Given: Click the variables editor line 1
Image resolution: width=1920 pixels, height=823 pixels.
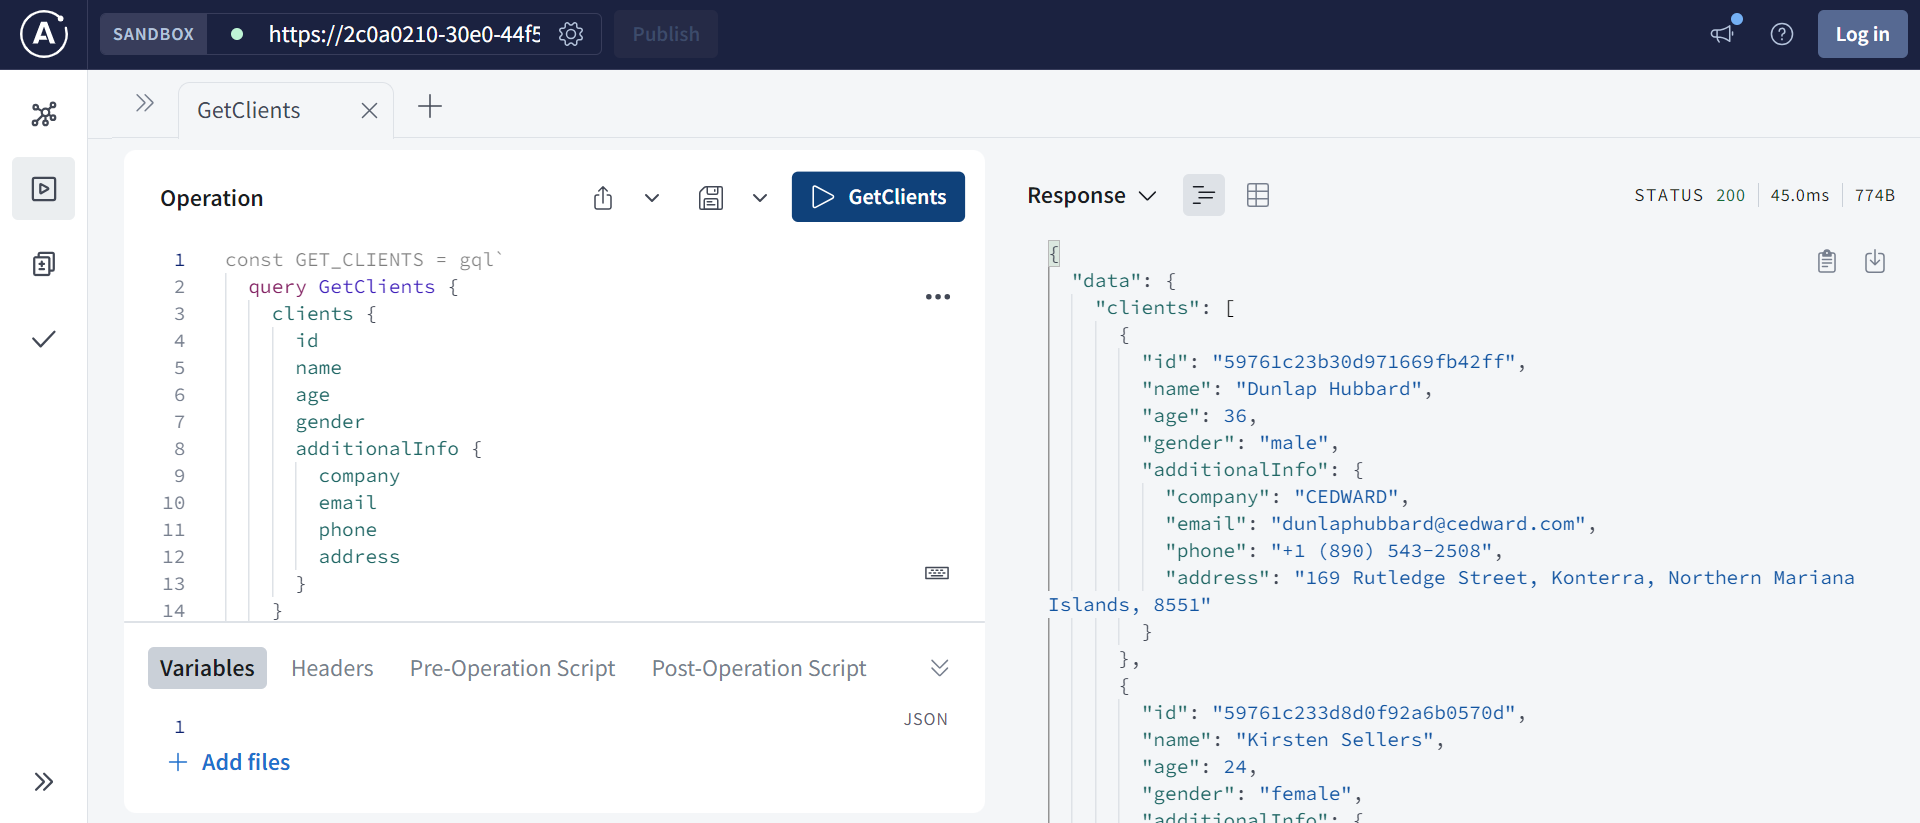Looking at the screenshot, I should pyautogui.click(x=554, y=727).
